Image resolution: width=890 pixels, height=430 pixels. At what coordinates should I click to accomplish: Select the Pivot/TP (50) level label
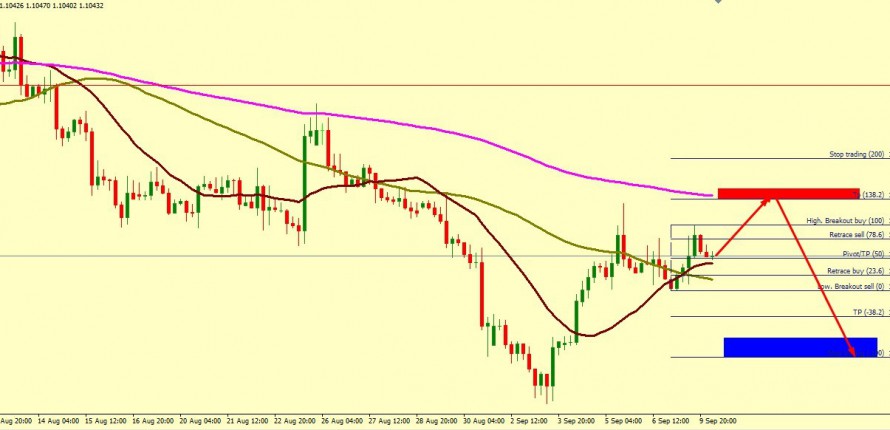(863, 254)
